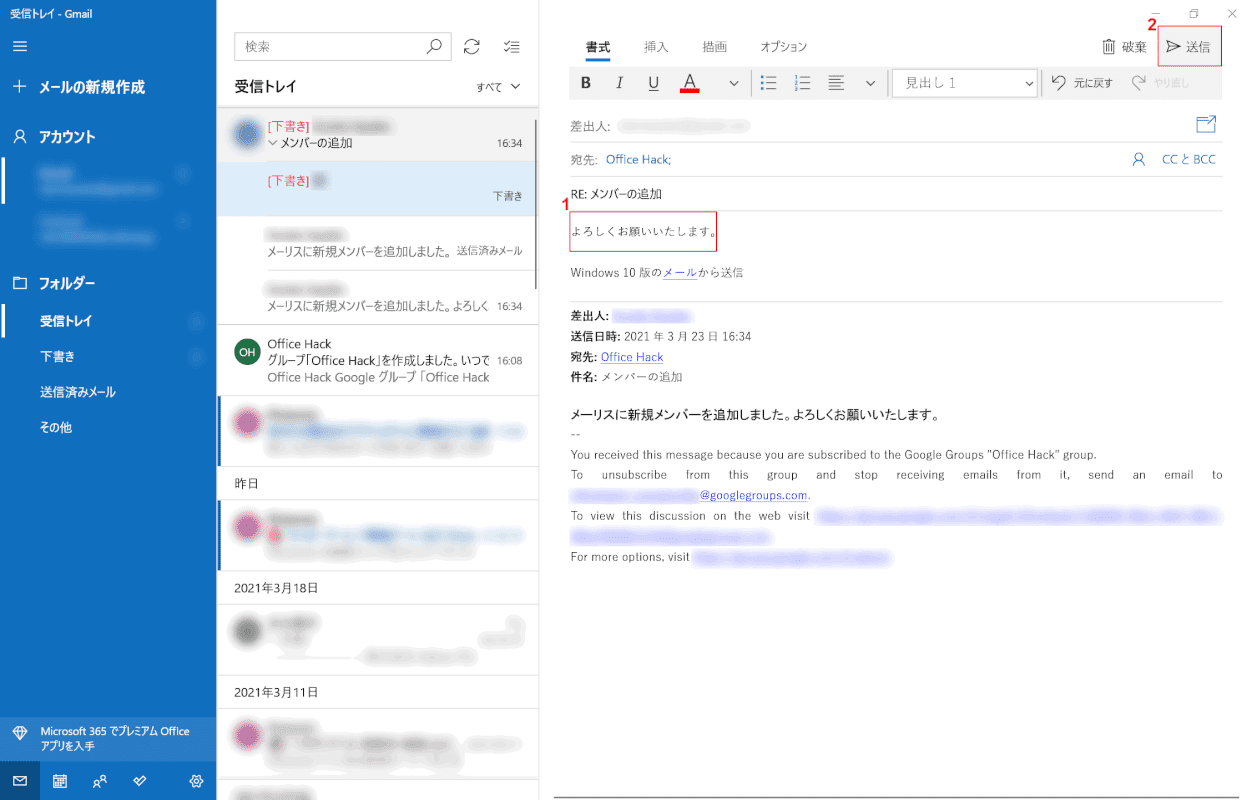Open the hamburger navigation menu
The width and height of the screenshot is (1252, 800).
[x=20, y=47]
